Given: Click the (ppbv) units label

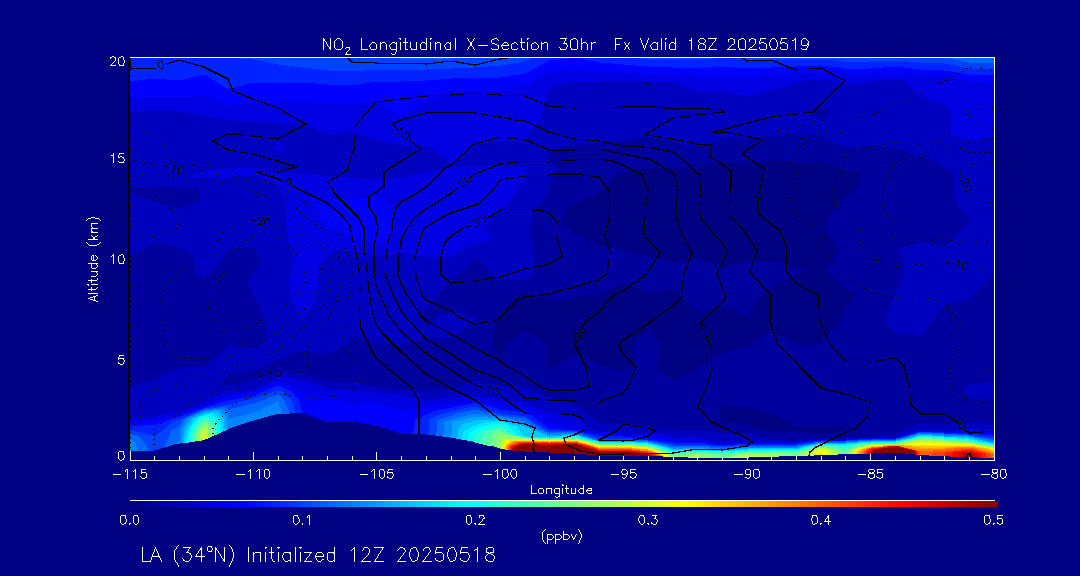Looking at the screenshot, I should coord(561,538).
